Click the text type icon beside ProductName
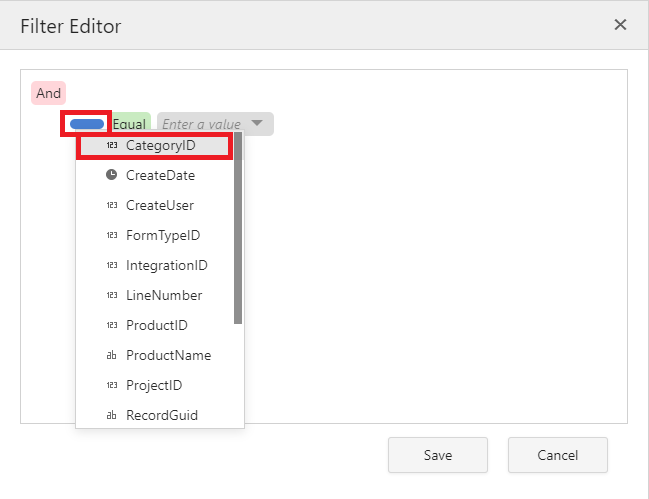This screenshot has width=649, height=499. 111,355
